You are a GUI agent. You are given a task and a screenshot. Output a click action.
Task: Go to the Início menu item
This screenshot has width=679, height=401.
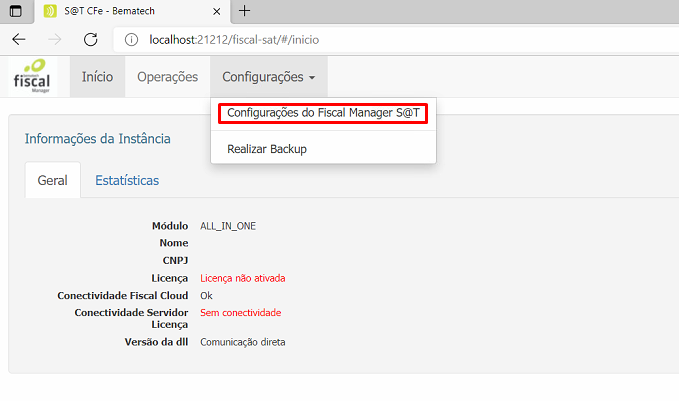point(97,77)
